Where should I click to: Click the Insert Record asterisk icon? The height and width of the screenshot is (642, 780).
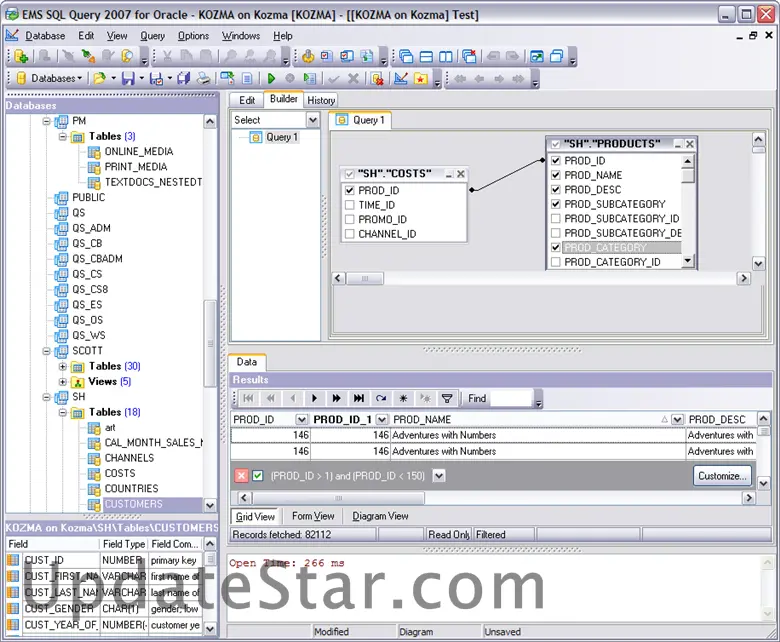pos(403,398)
